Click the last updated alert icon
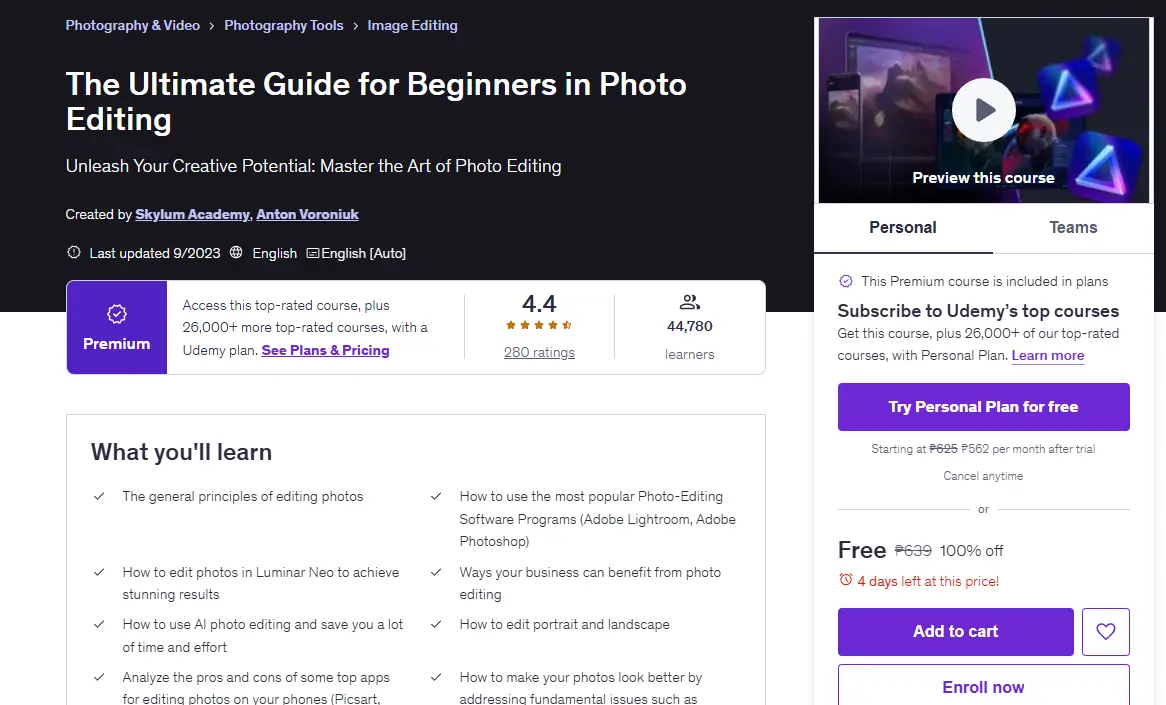The image size is (1166, 705). coord(74,252)
